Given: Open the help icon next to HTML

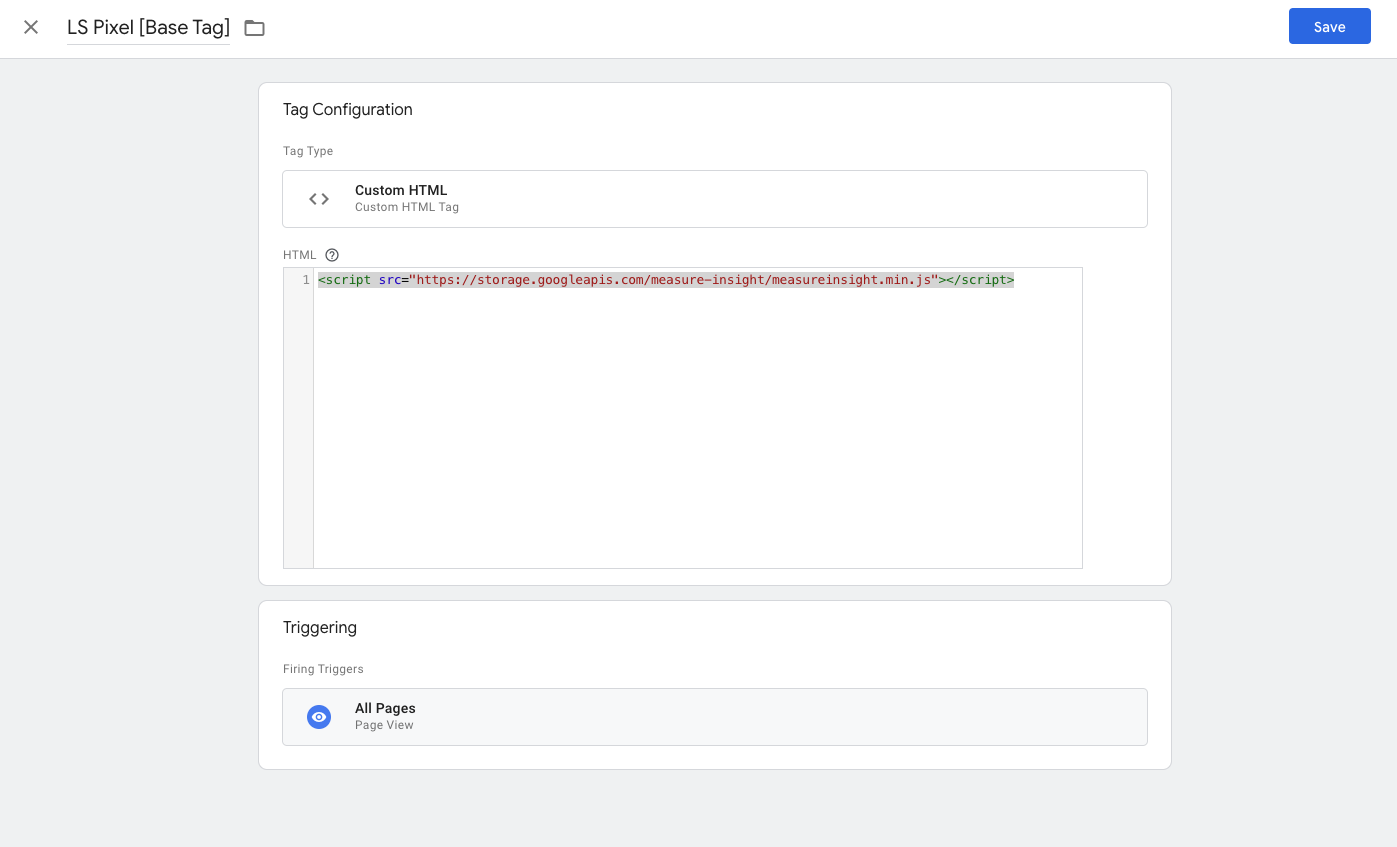Looking at the screenshot, I should click(332, 255).
